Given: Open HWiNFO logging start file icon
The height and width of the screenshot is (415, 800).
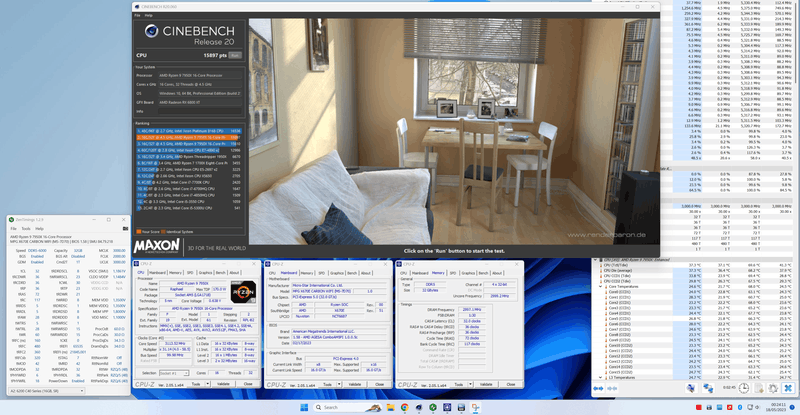Looking at the screenshot, I should [759, 388].
